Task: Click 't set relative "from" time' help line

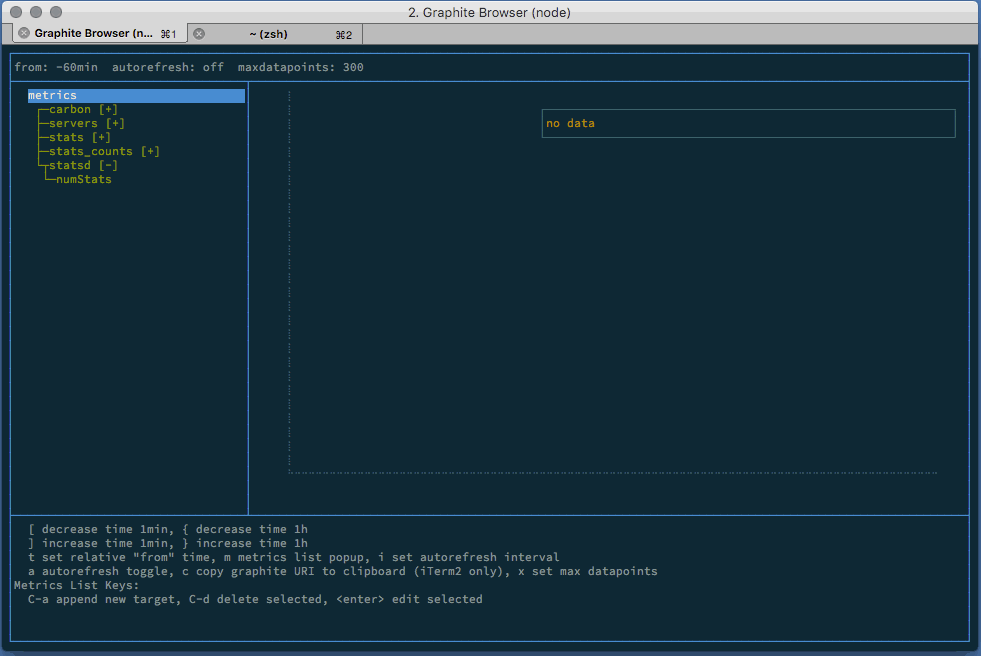Action: point(293,557)
